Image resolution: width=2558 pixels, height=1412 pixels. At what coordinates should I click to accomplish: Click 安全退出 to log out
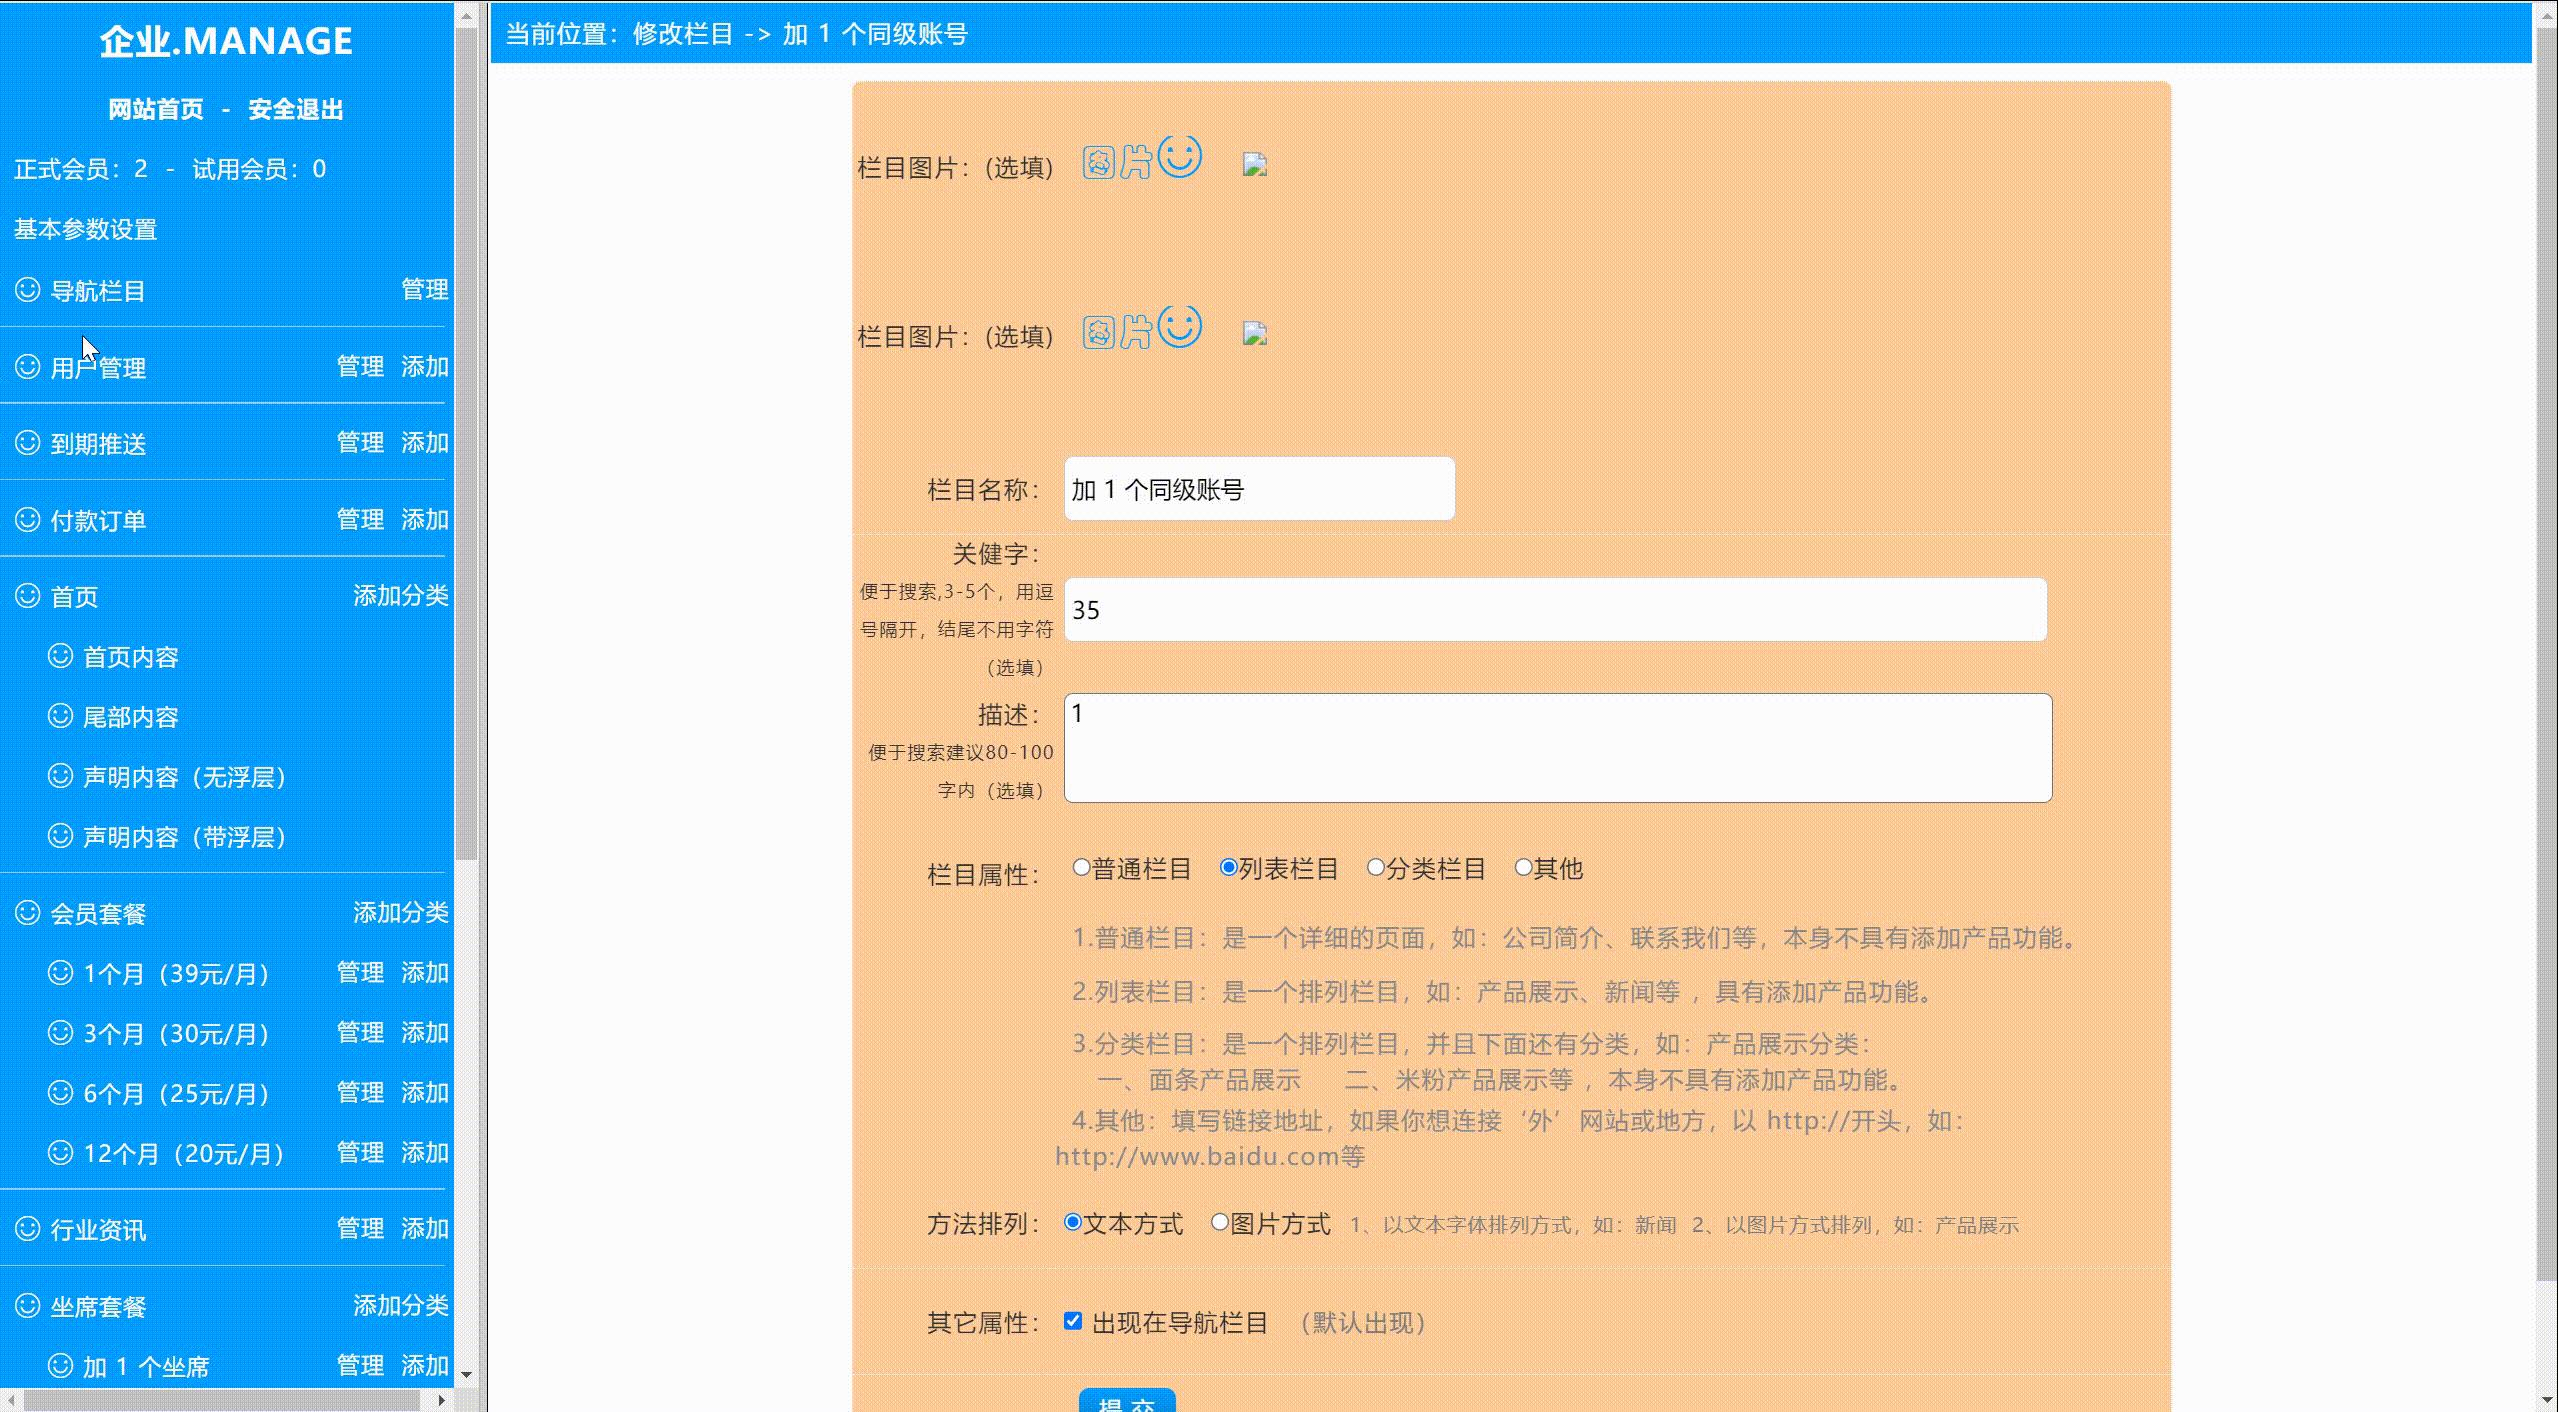click(x=296, y=109)
